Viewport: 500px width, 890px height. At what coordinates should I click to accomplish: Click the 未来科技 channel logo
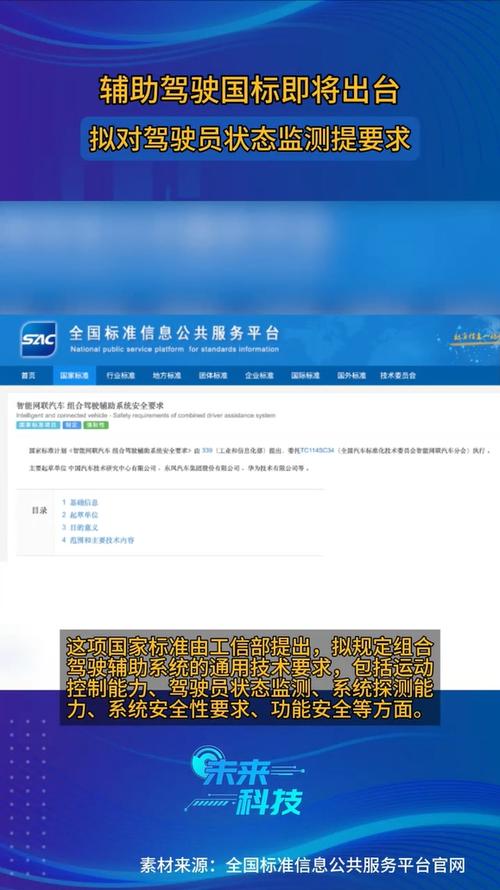point(244,780)
